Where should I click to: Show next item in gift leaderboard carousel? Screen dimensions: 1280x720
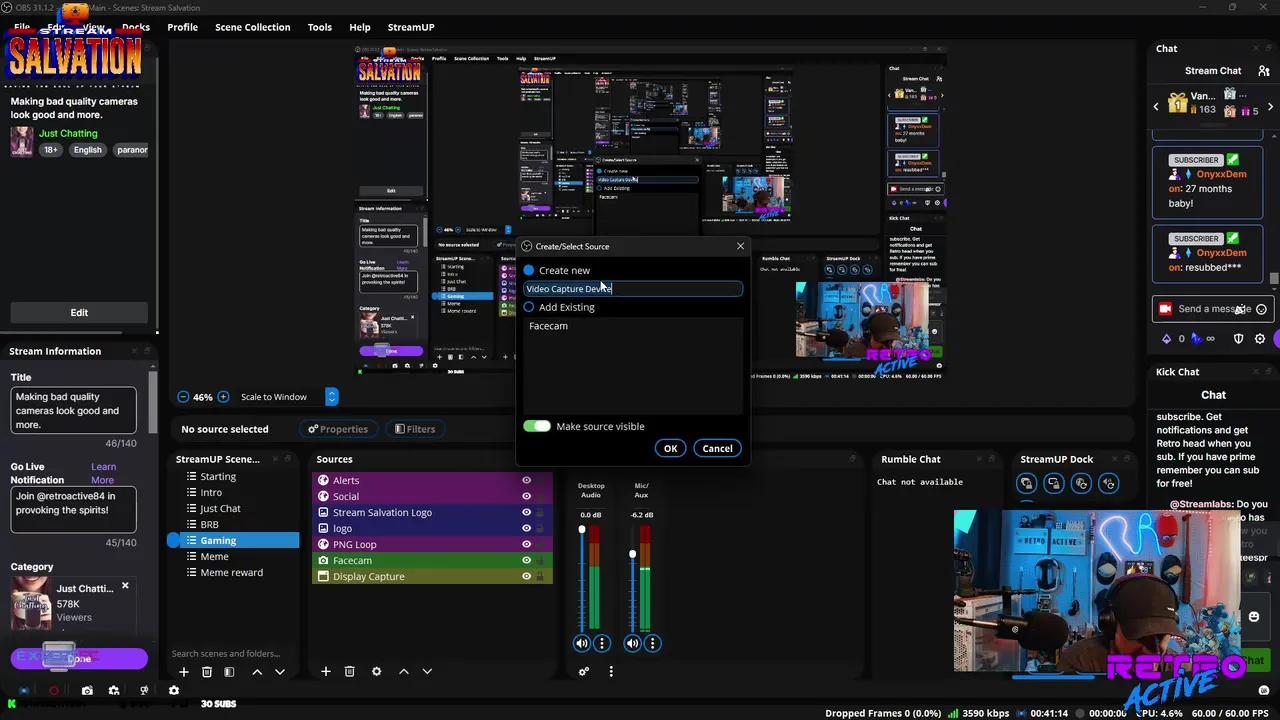[1270, 106]
